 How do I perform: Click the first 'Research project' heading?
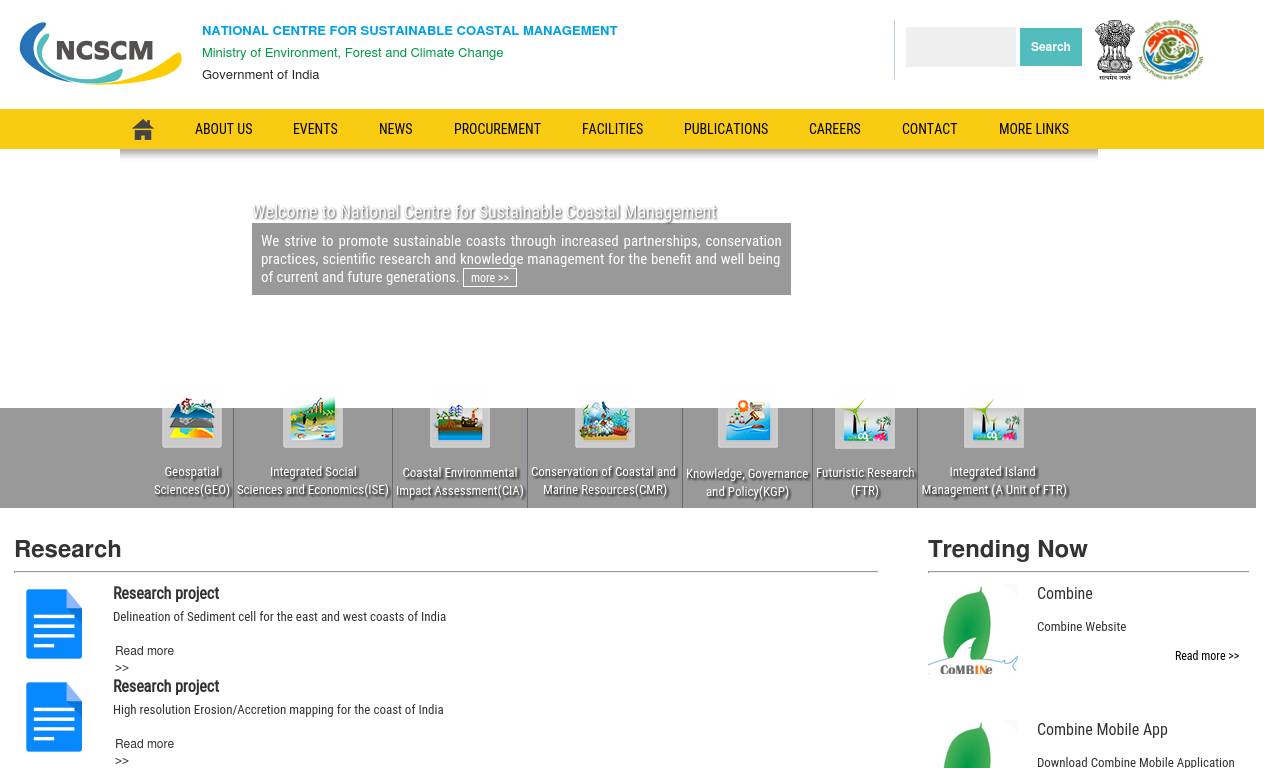[166, 594]
